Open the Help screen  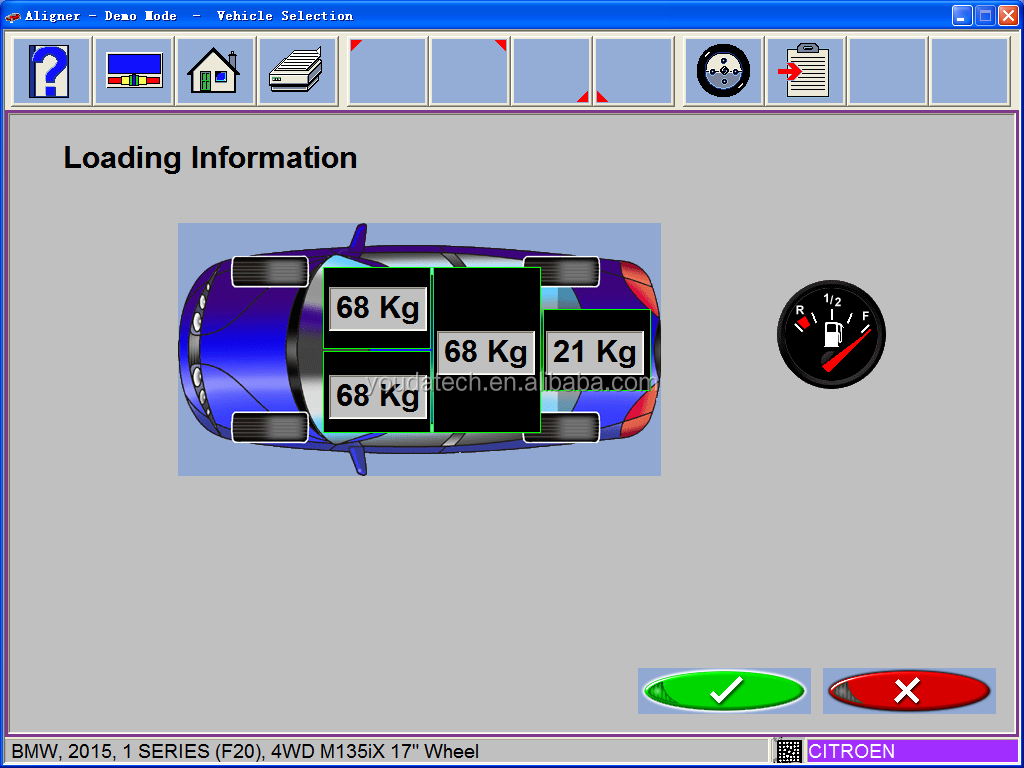pyautogui.click(x=50, y=70)
